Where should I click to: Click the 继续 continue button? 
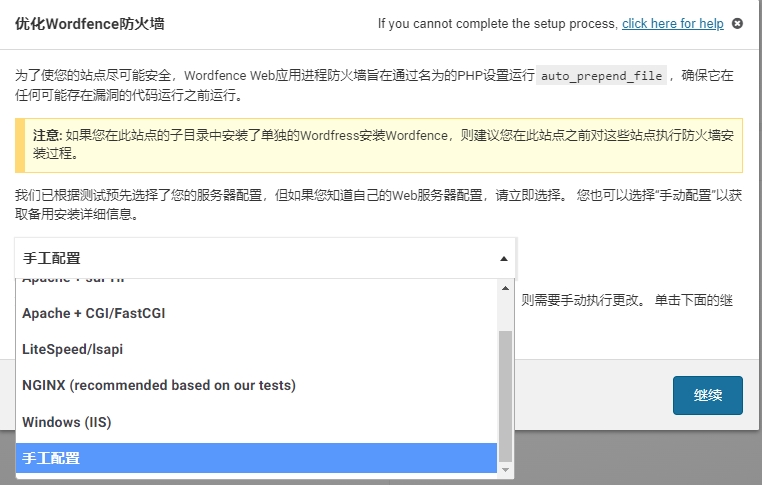point(708,395)
